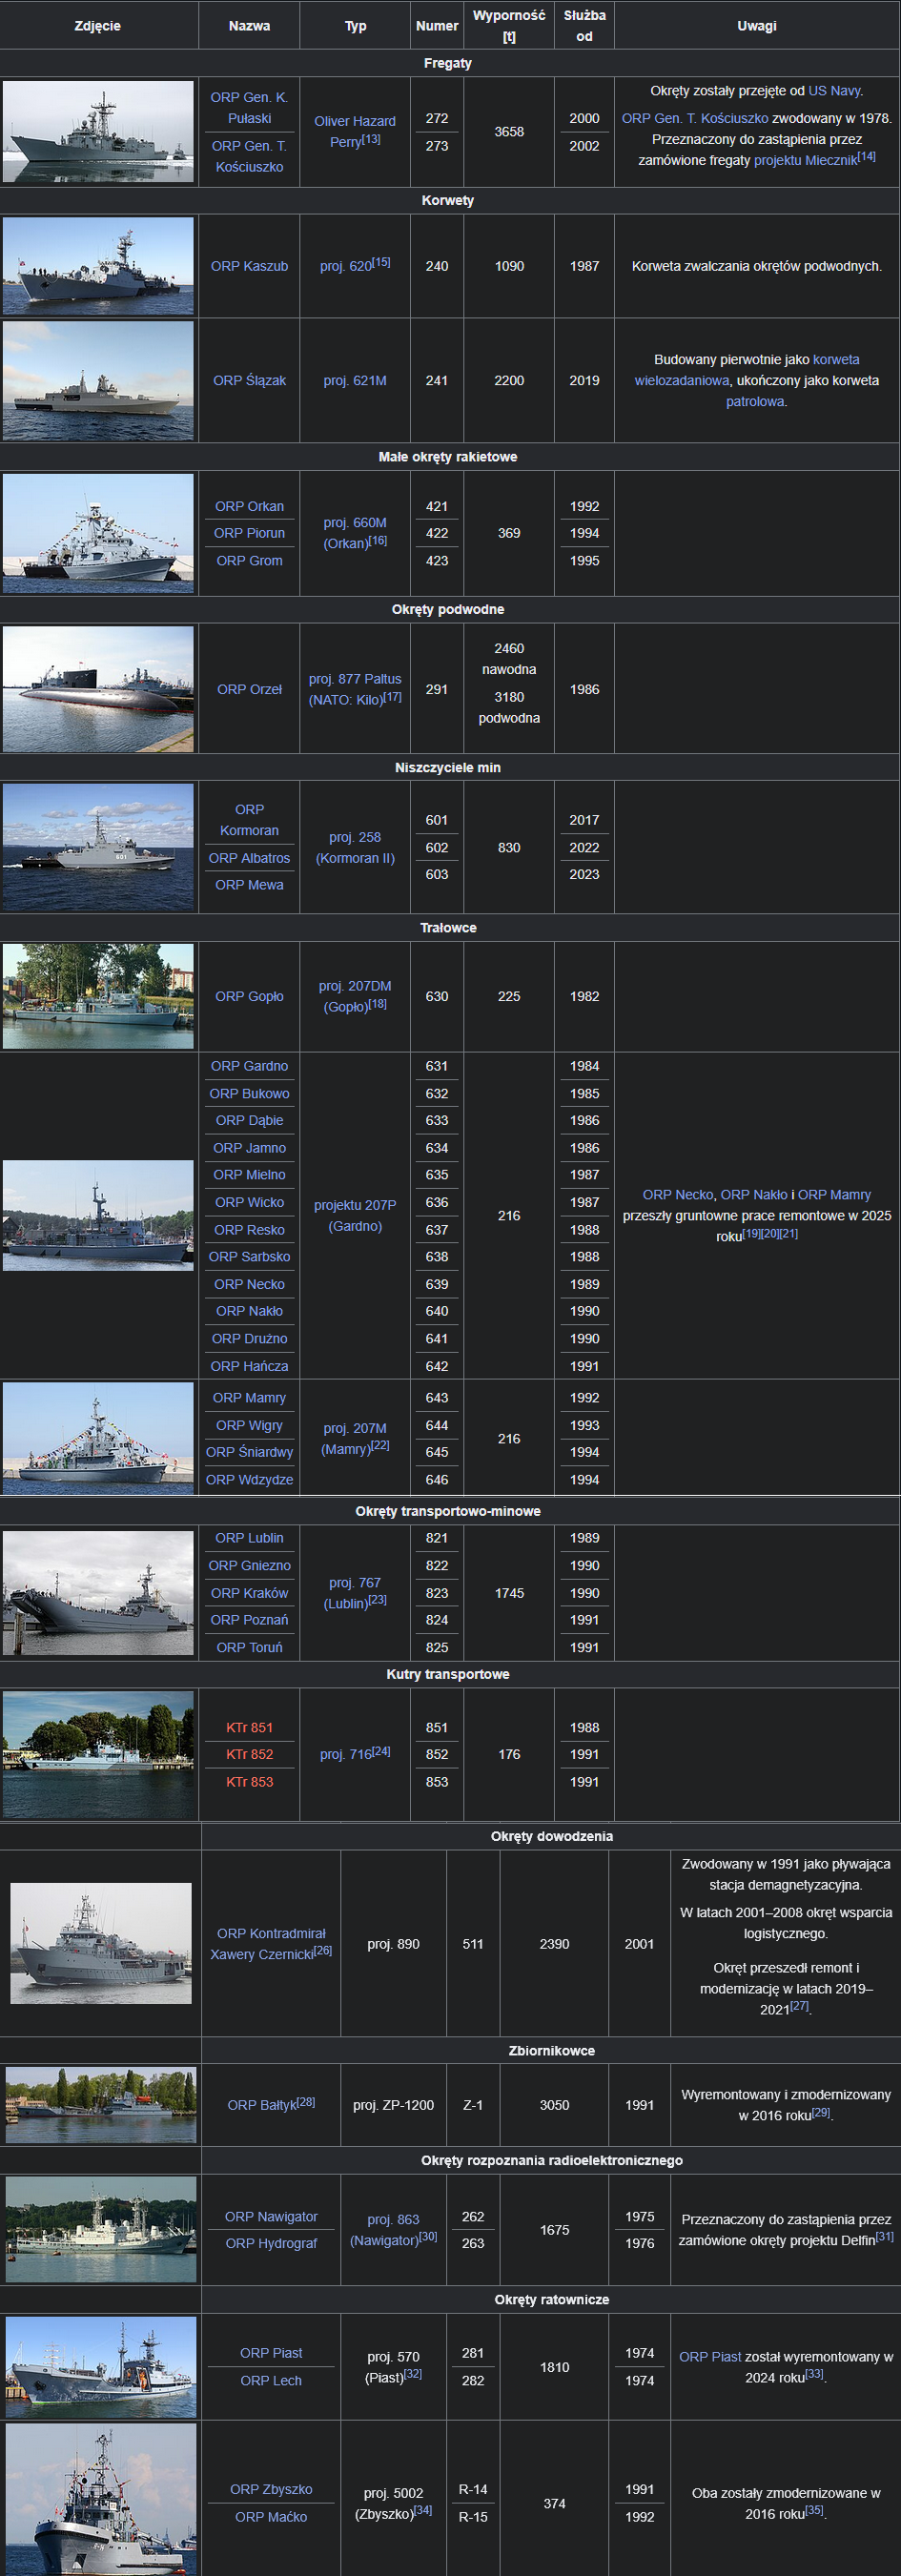
Task: Open the ORP Sarbsko link
Action: pyautogui.click(x=249, y=1257)
